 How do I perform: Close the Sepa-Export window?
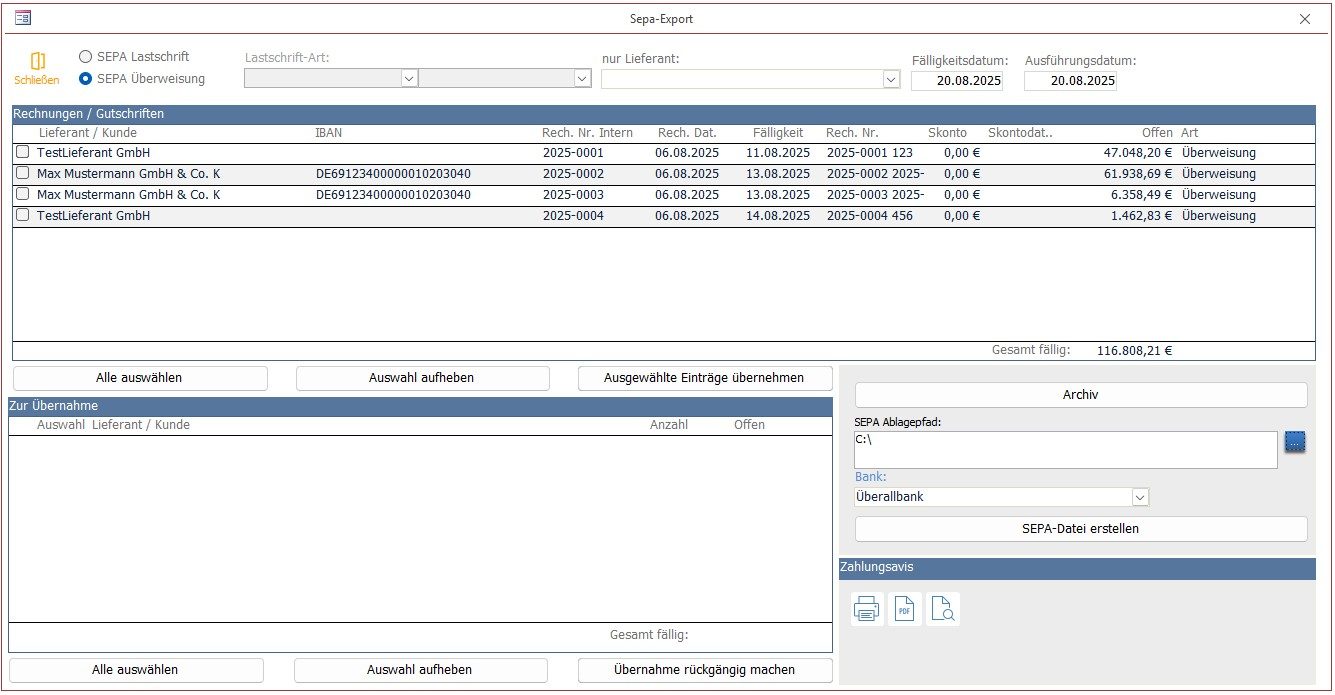click(x=1305, y=19)
